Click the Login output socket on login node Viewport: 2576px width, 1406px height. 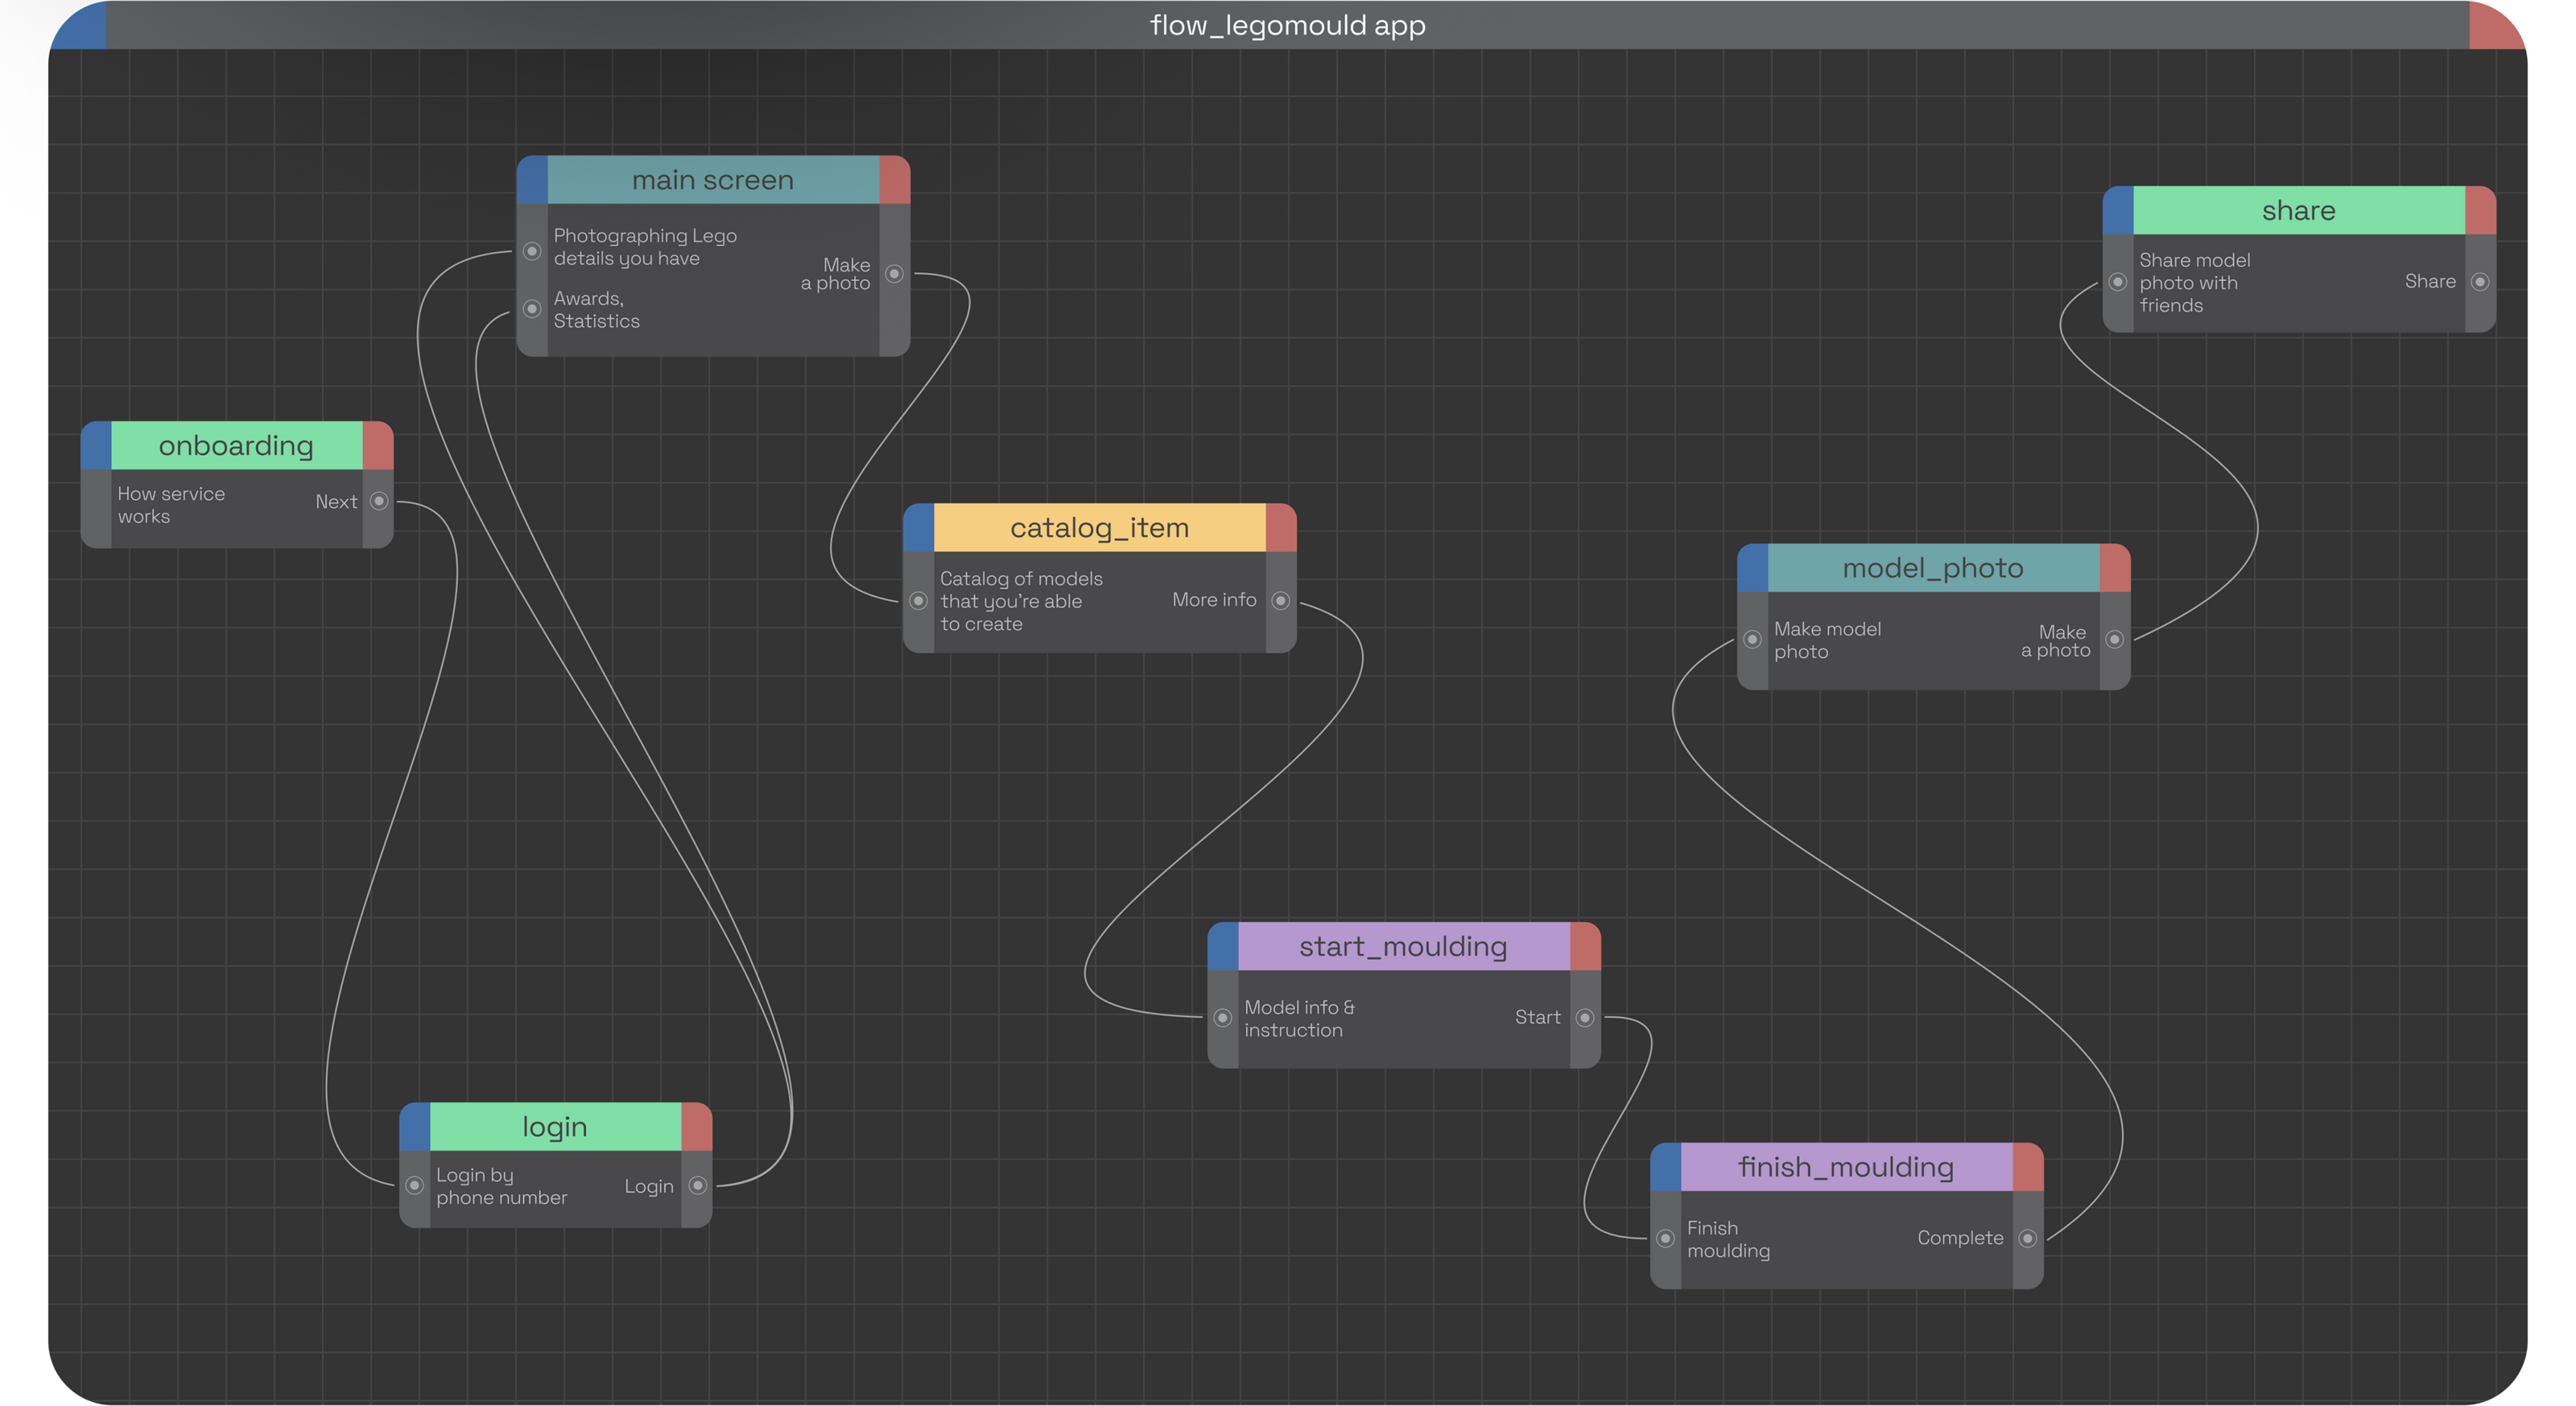(698, 1185)
